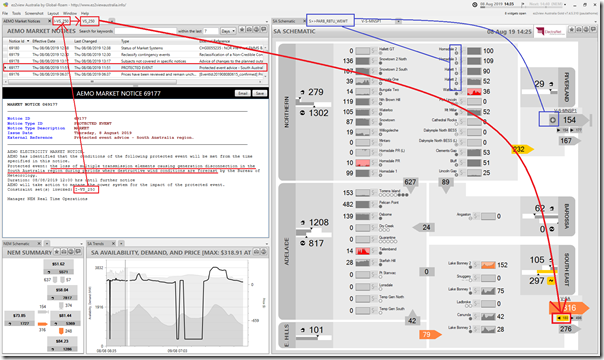Click the star icon in NEM Summary header
Screen dimensions: 604x360
[x=57, y=251]
